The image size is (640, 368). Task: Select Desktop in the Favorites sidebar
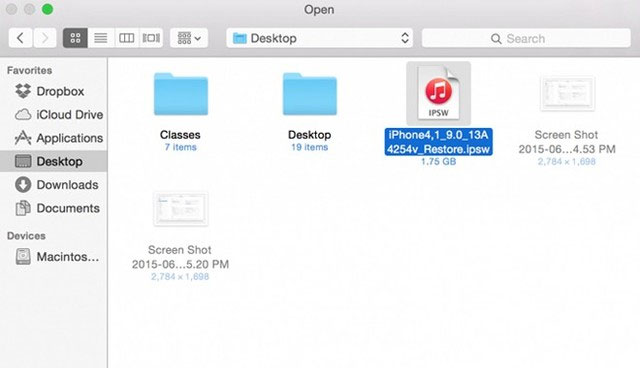coord(53,161)
